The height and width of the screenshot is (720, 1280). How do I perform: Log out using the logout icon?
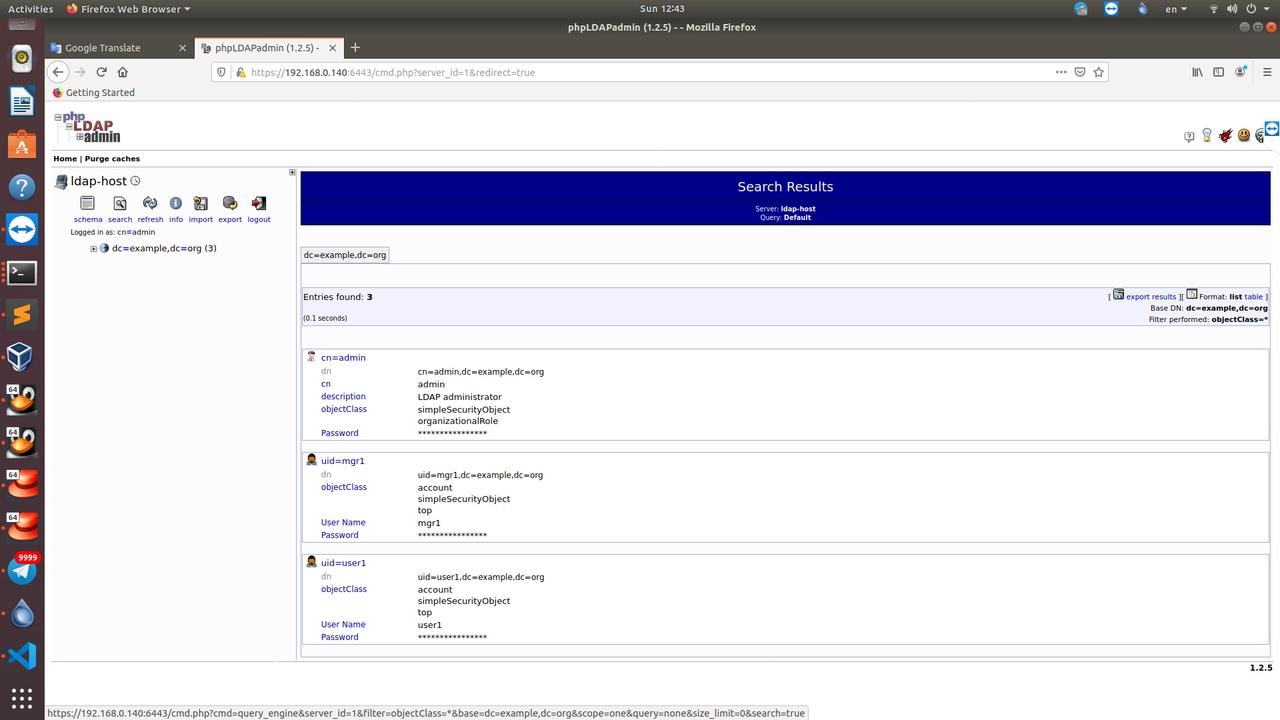[259, 204]
